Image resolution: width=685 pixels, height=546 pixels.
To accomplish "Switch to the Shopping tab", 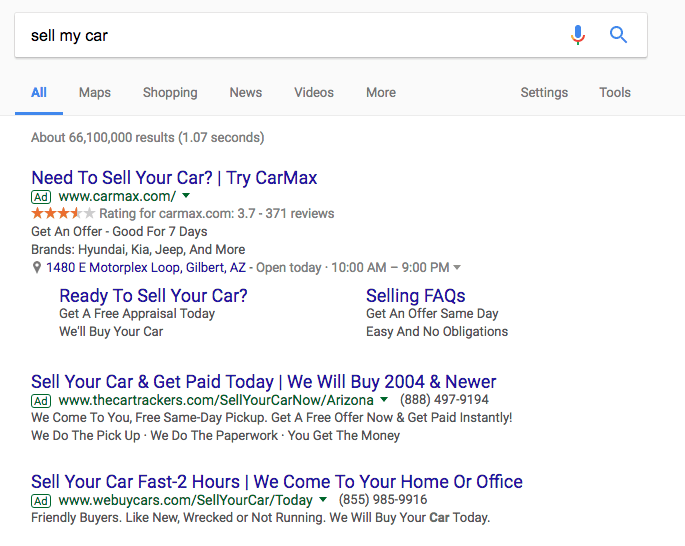I will [170, 93].
